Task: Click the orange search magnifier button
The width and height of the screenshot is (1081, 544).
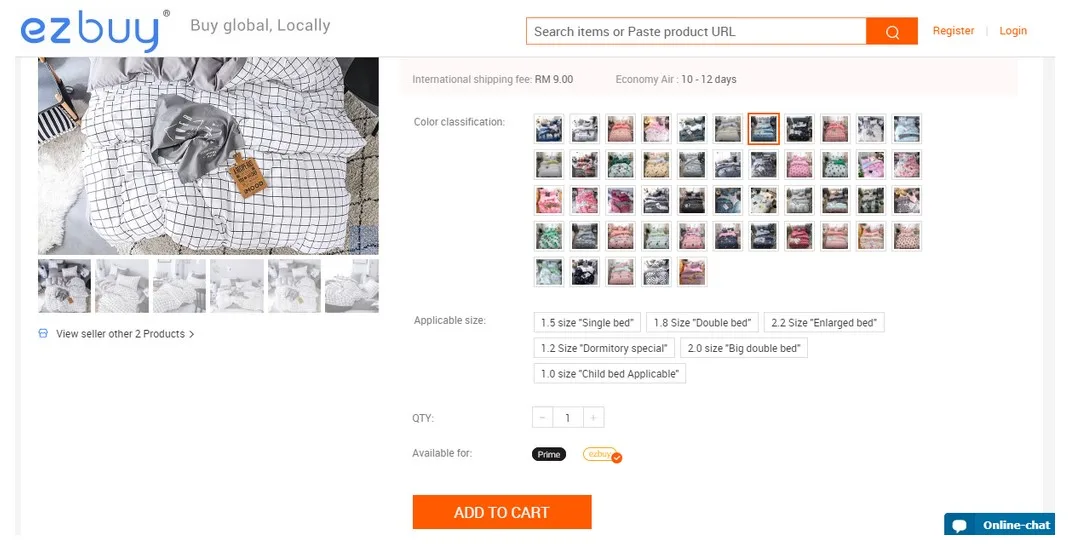Action: pyautogui.click(x=891, y=31)
